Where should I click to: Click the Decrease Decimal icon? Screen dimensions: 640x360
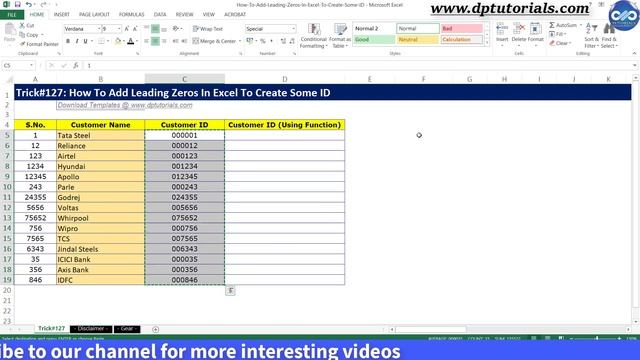(x=292, y=41)
